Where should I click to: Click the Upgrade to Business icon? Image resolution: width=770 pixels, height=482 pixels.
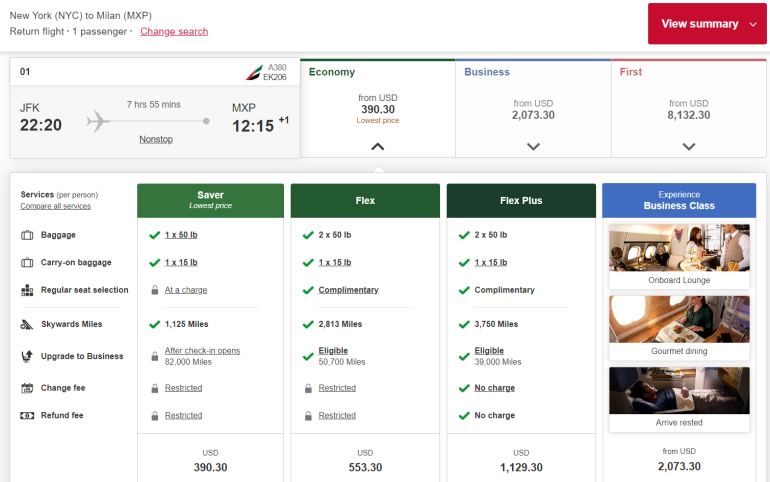click(26, 357)
